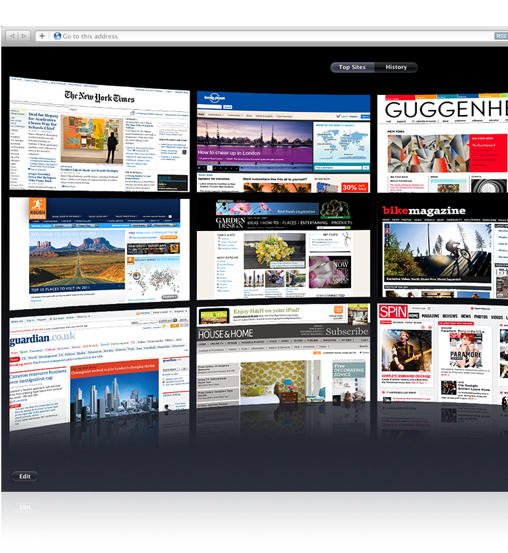Click the RSS button in address bar
The width and height of the screenshot is (508, 553).
click(501, 36)
